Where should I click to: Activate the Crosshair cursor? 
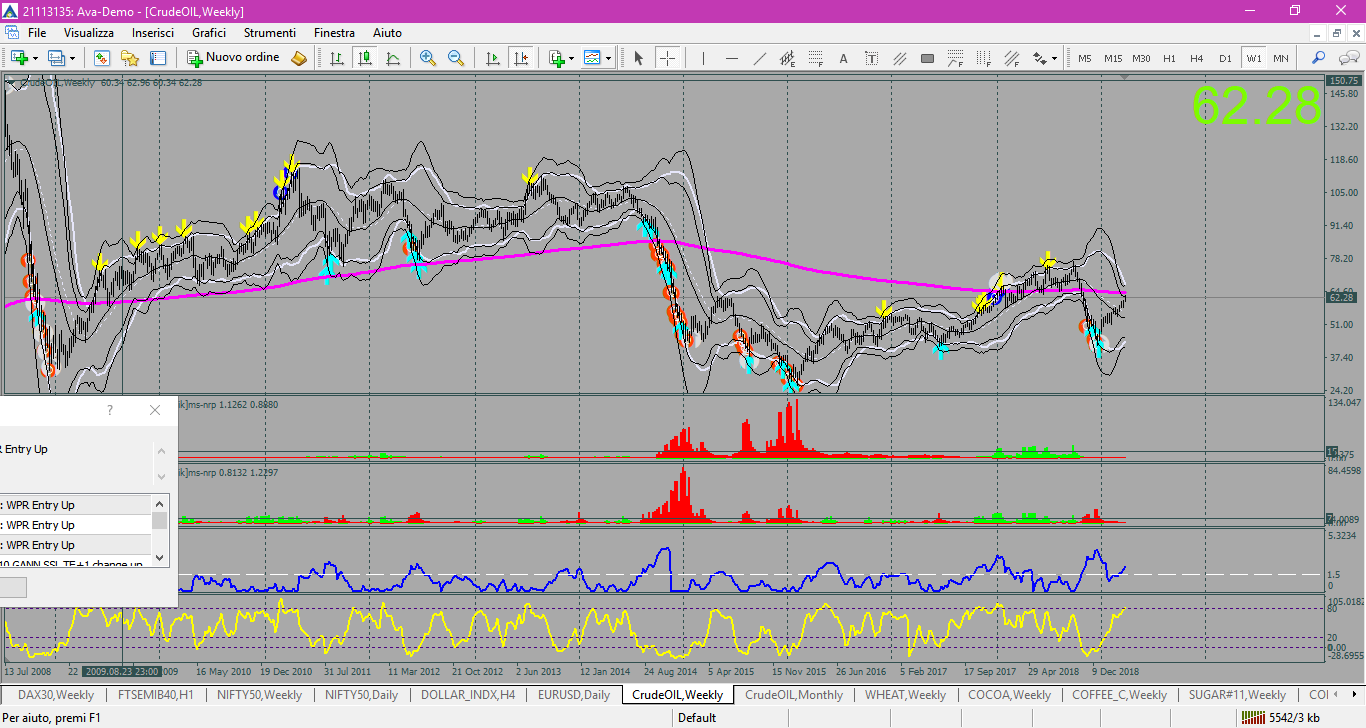[667, 58]
